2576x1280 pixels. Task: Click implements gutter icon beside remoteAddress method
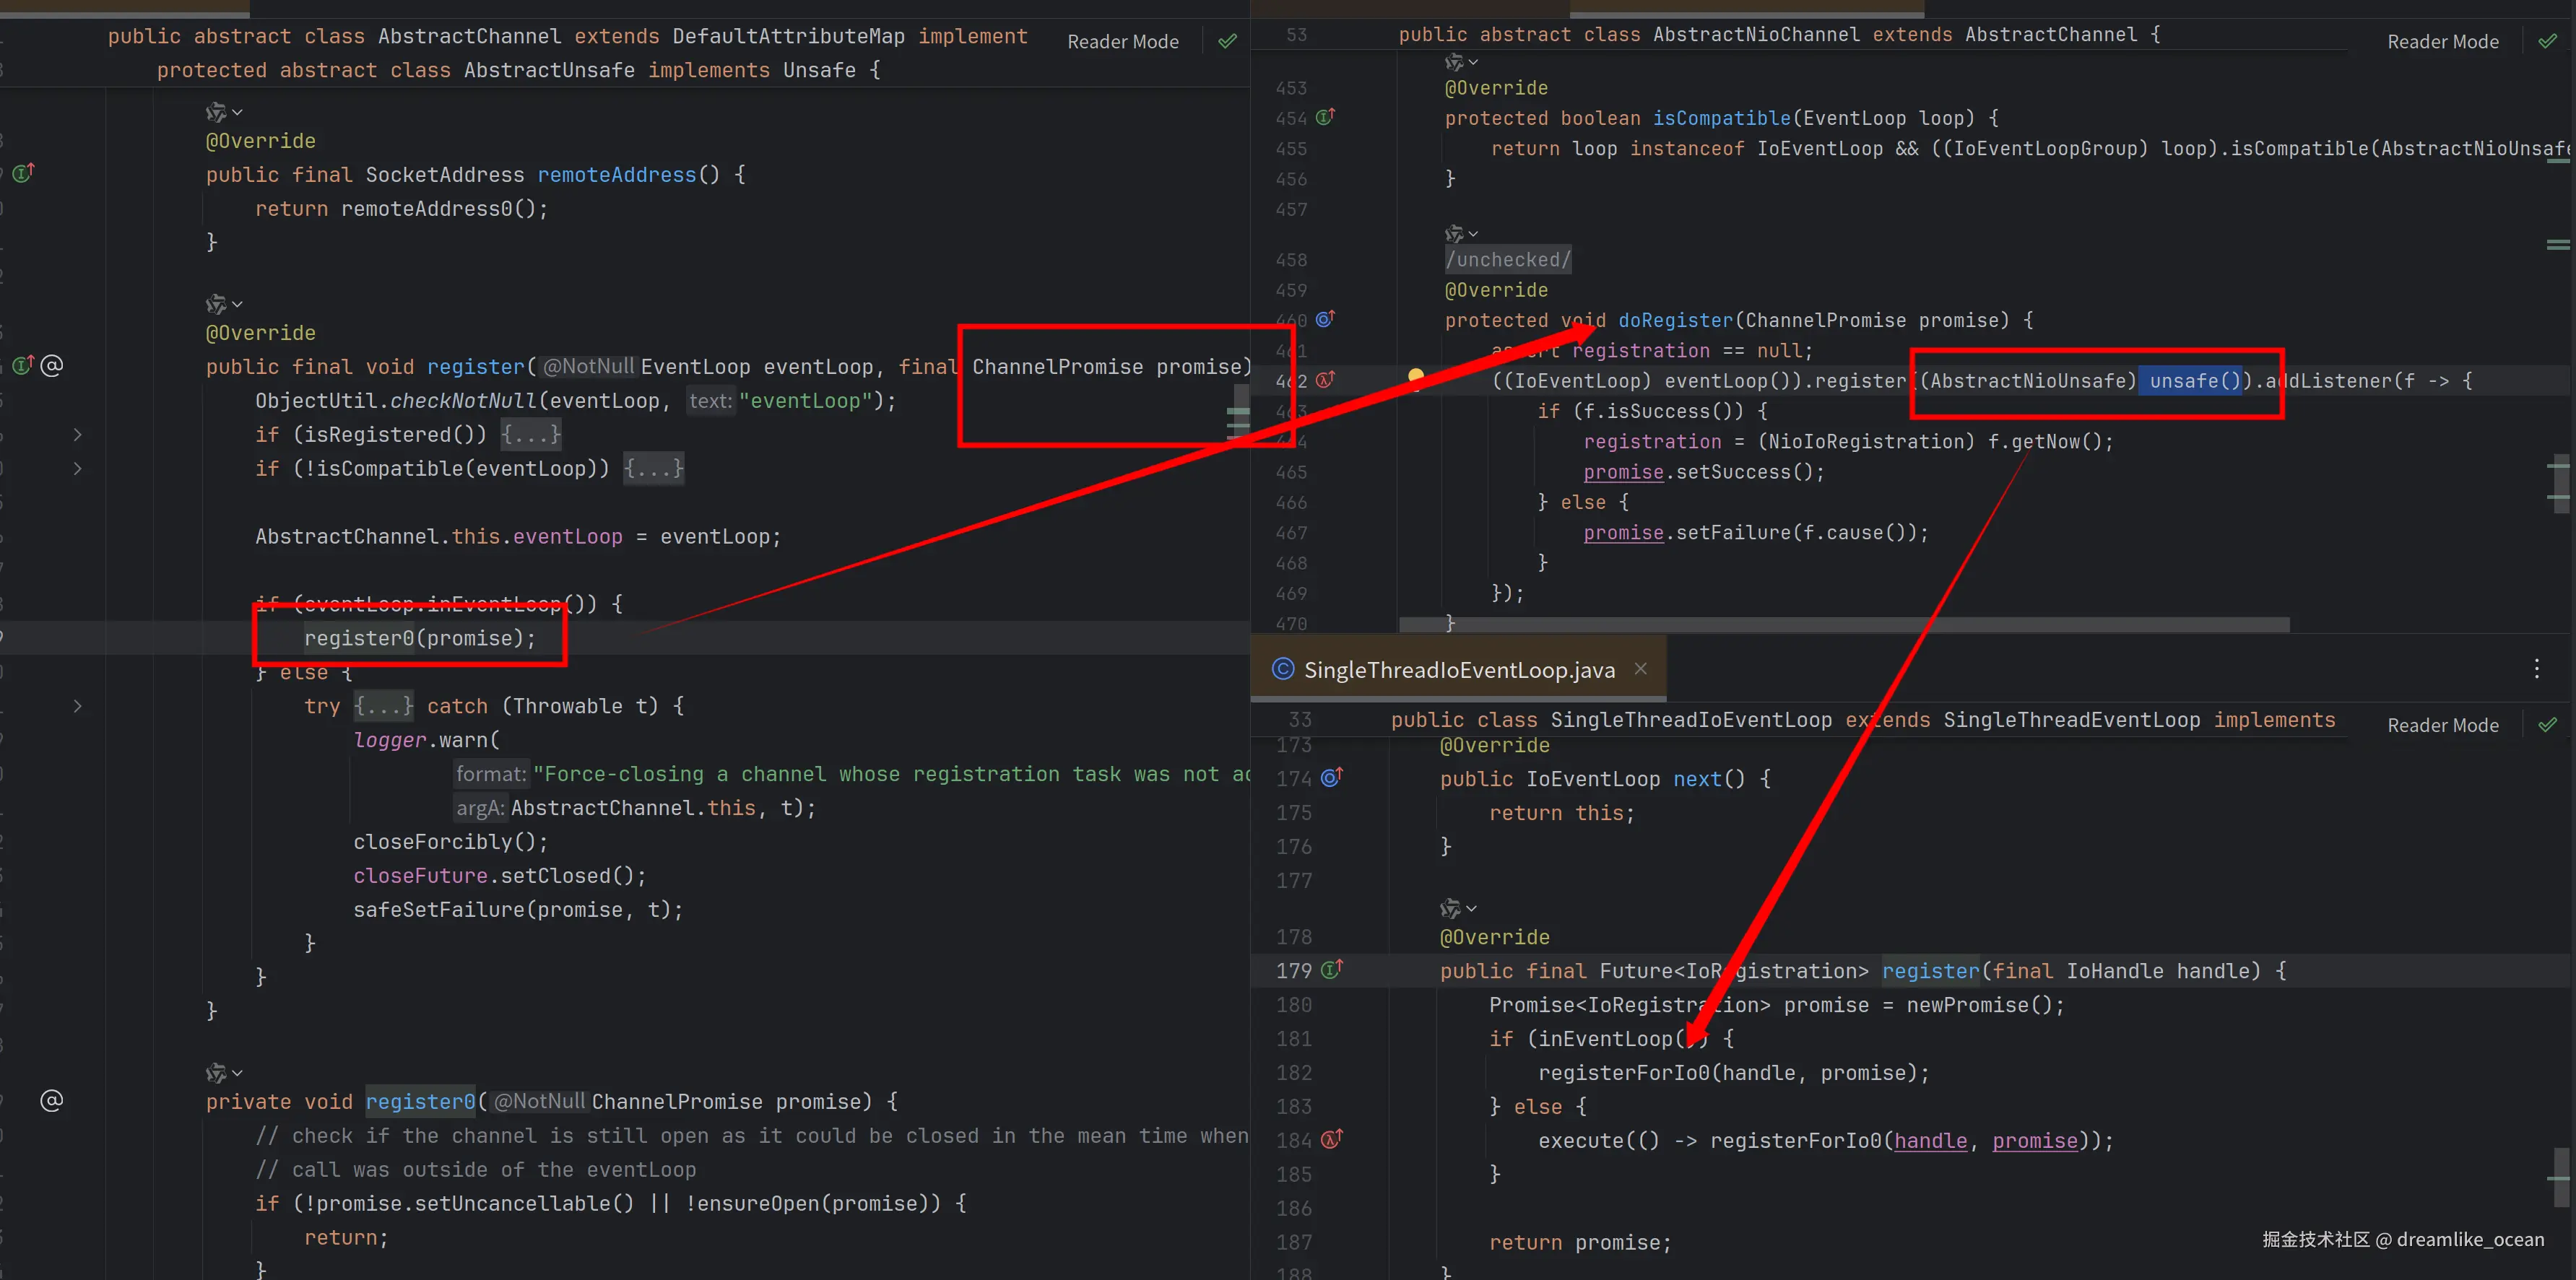click(x=22, y=173)
